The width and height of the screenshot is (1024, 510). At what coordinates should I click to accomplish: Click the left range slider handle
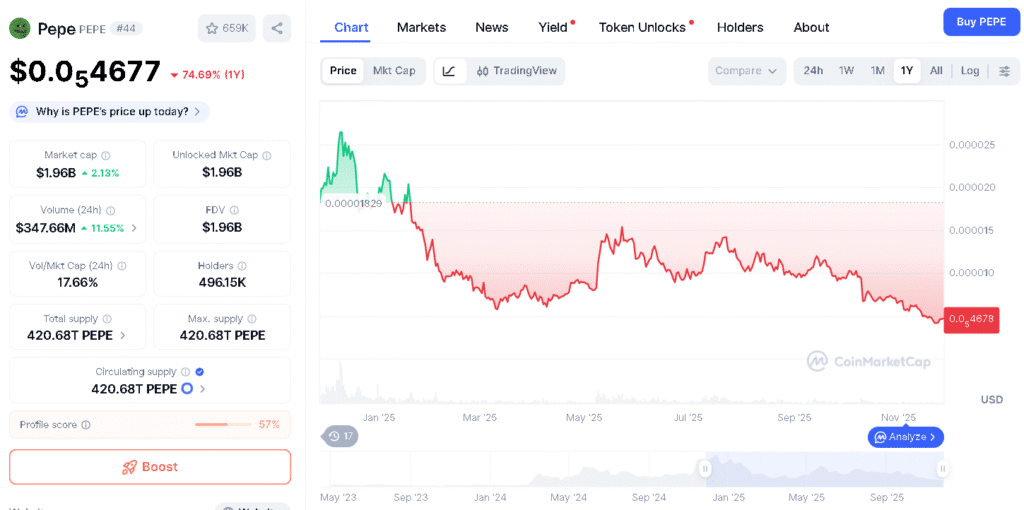pos(705,468)
